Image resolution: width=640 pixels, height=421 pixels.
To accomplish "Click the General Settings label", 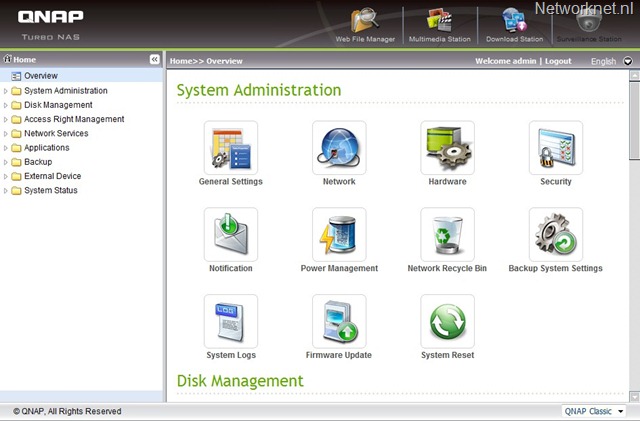I will (231, 182).
